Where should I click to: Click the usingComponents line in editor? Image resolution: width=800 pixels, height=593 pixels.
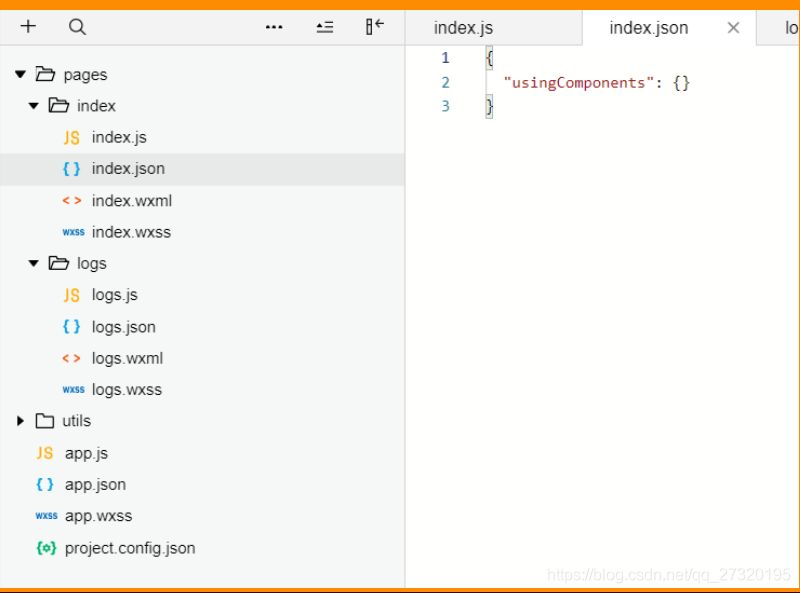[597, 82]
